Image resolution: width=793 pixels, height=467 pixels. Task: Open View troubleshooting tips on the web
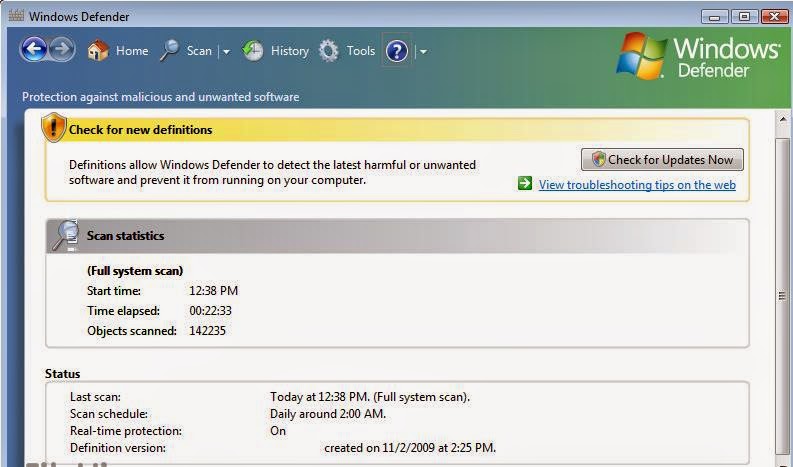tap(637, 185)
